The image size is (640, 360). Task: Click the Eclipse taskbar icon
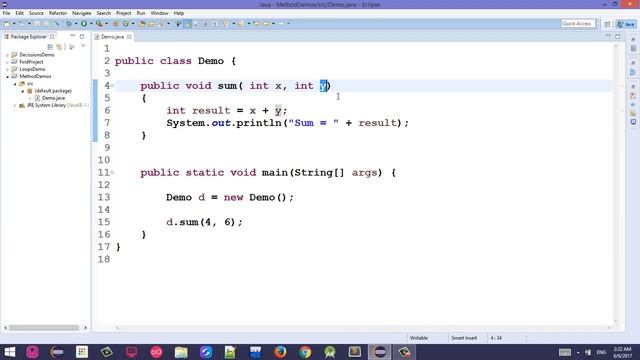click(379, 352)
